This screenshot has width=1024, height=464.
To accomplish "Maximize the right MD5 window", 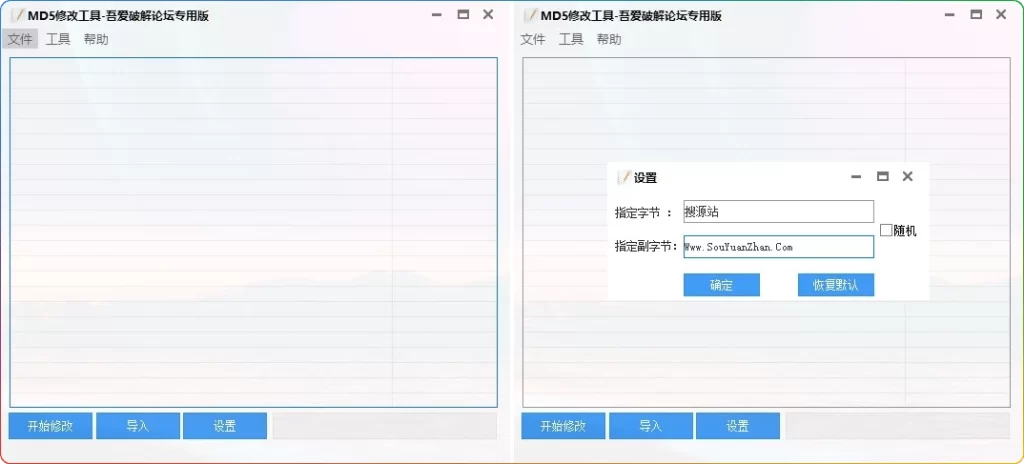I will pyautogui.click(x=976, y=14).
